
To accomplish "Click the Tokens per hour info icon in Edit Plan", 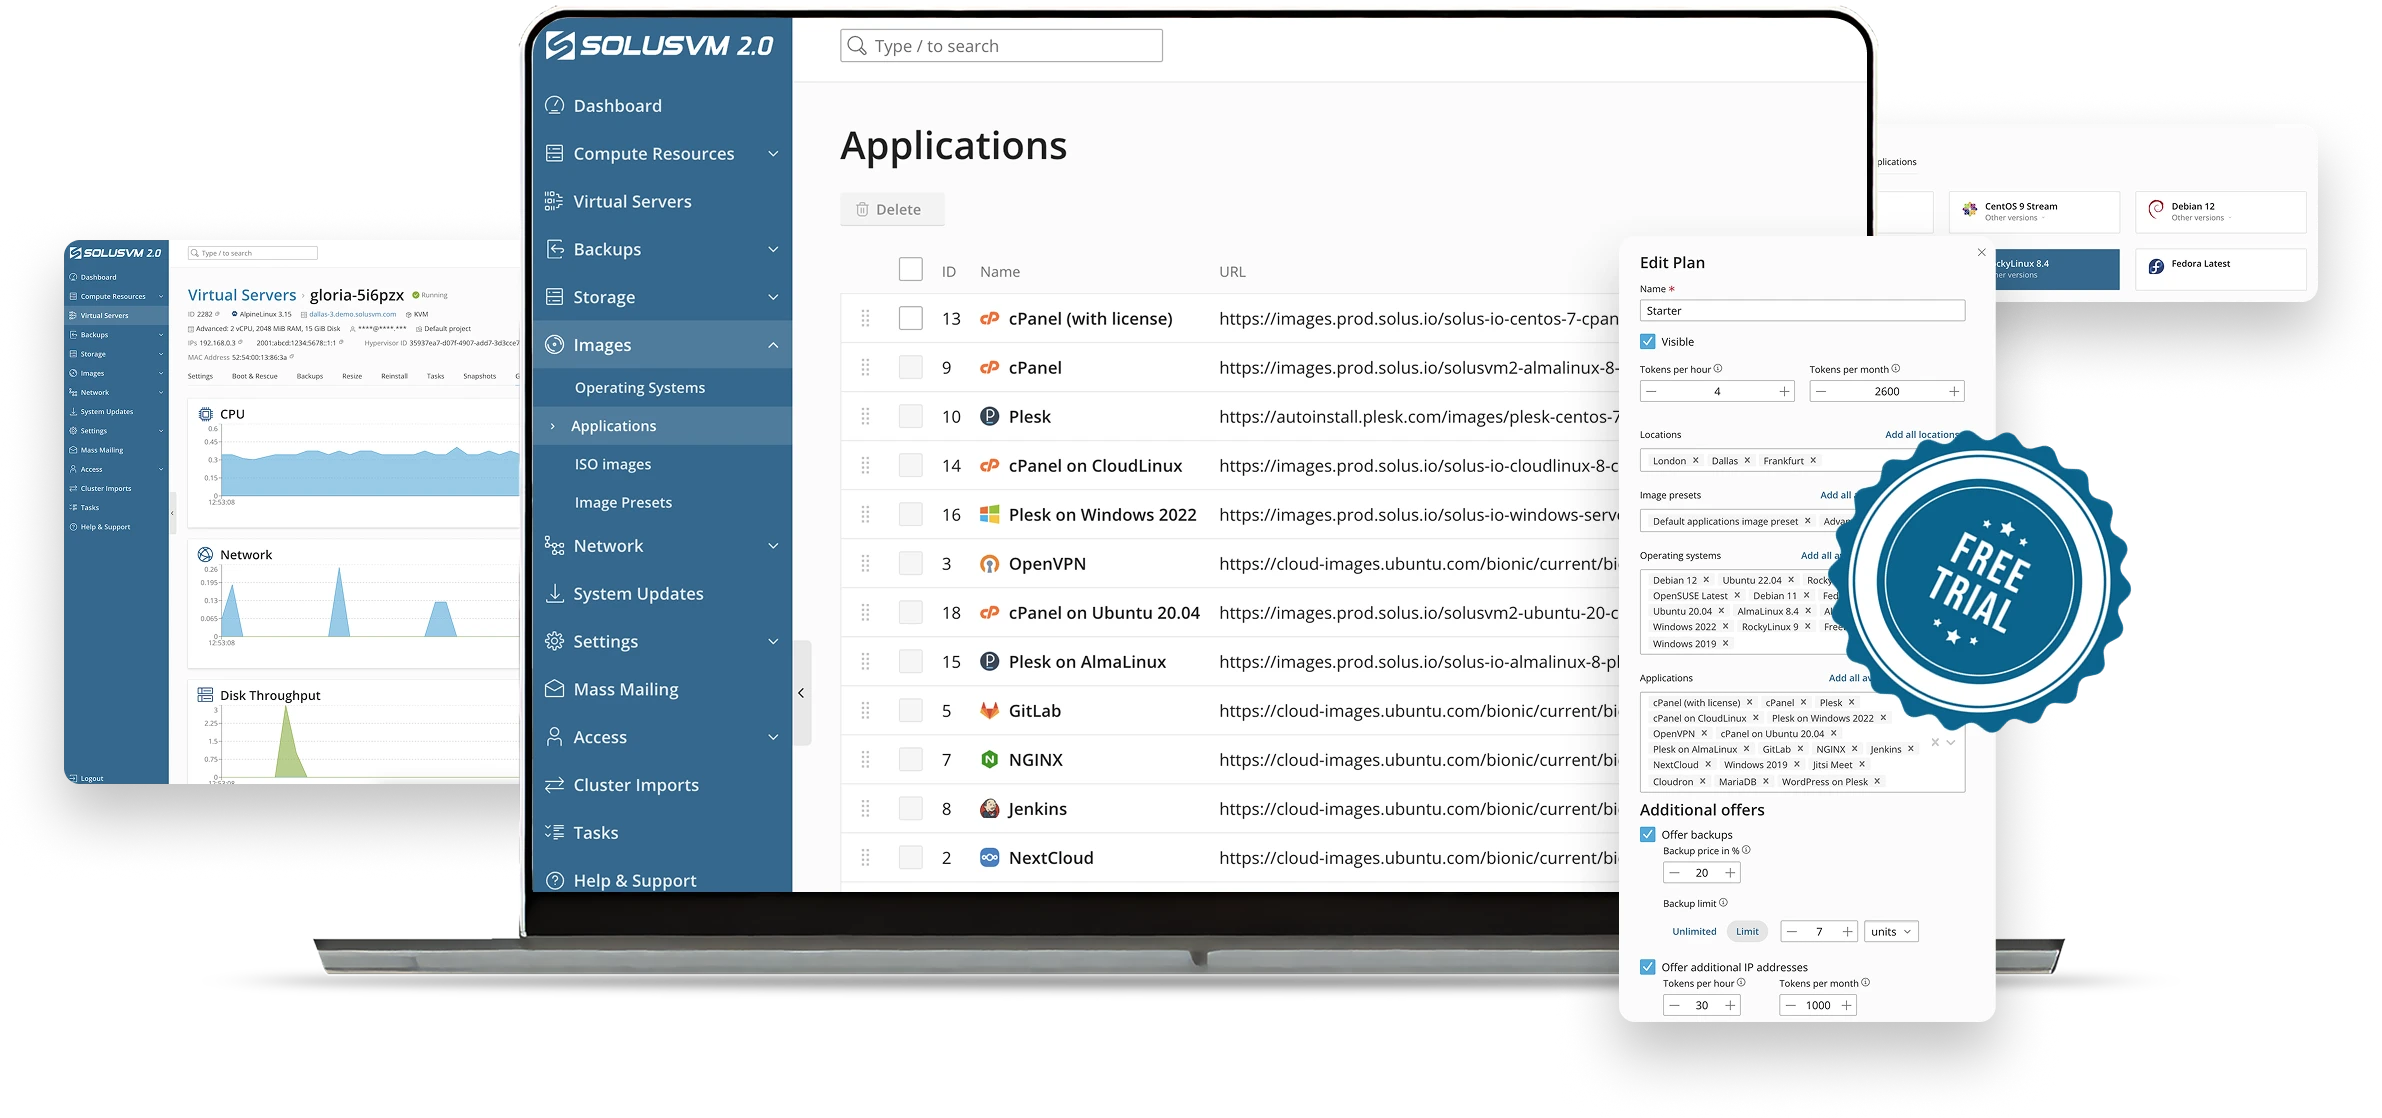I will click(1718, 368).
